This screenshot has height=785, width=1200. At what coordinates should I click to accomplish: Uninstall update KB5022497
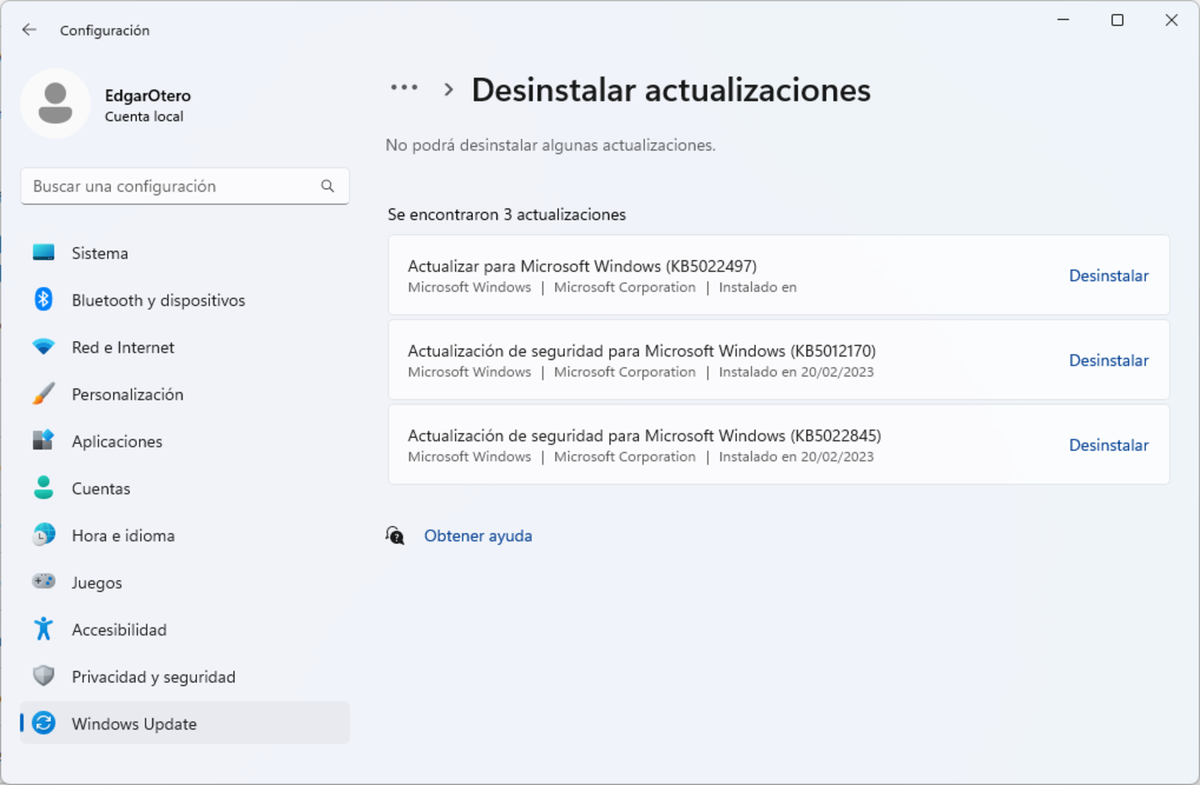pyautogui.click(x=1108, y=275)
